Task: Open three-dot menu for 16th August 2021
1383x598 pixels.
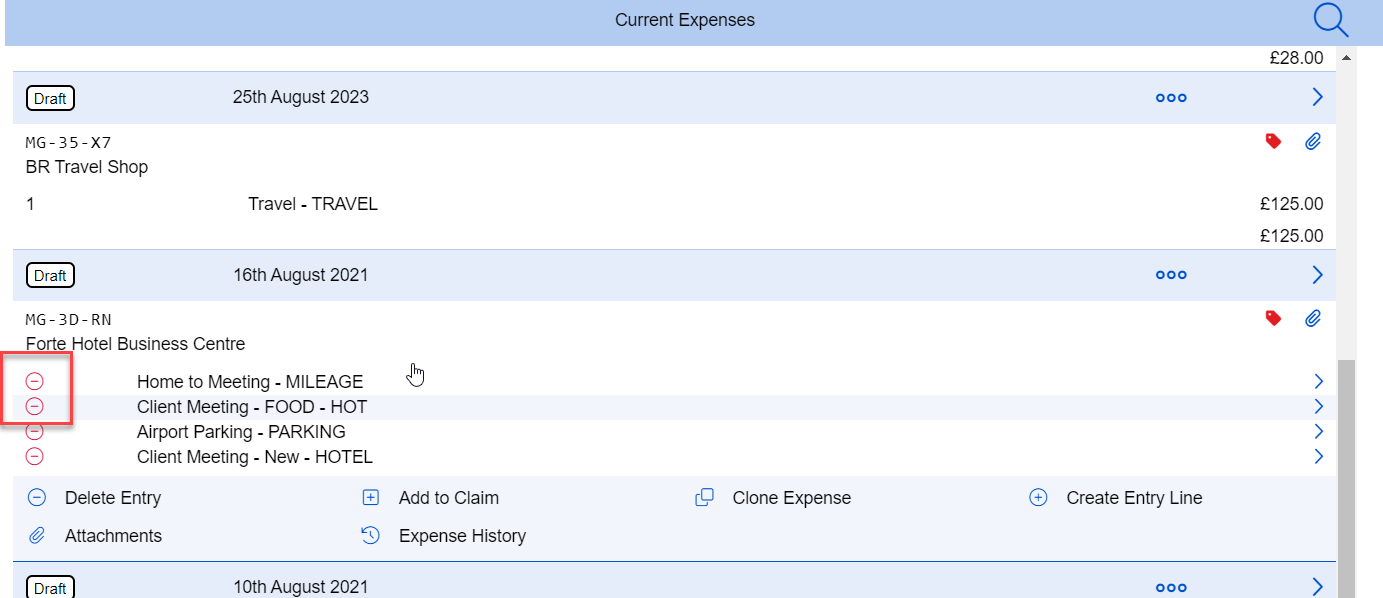Action: tap(1171, 275)
